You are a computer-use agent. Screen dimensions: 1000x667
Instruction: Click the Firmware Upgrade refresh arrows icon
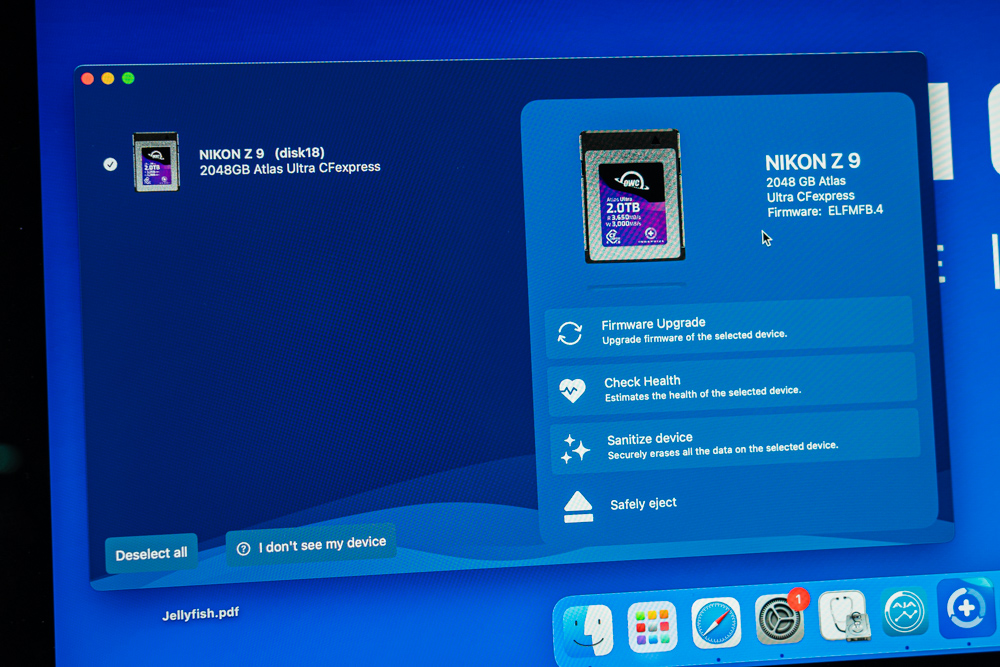click(x=570, y=333)
